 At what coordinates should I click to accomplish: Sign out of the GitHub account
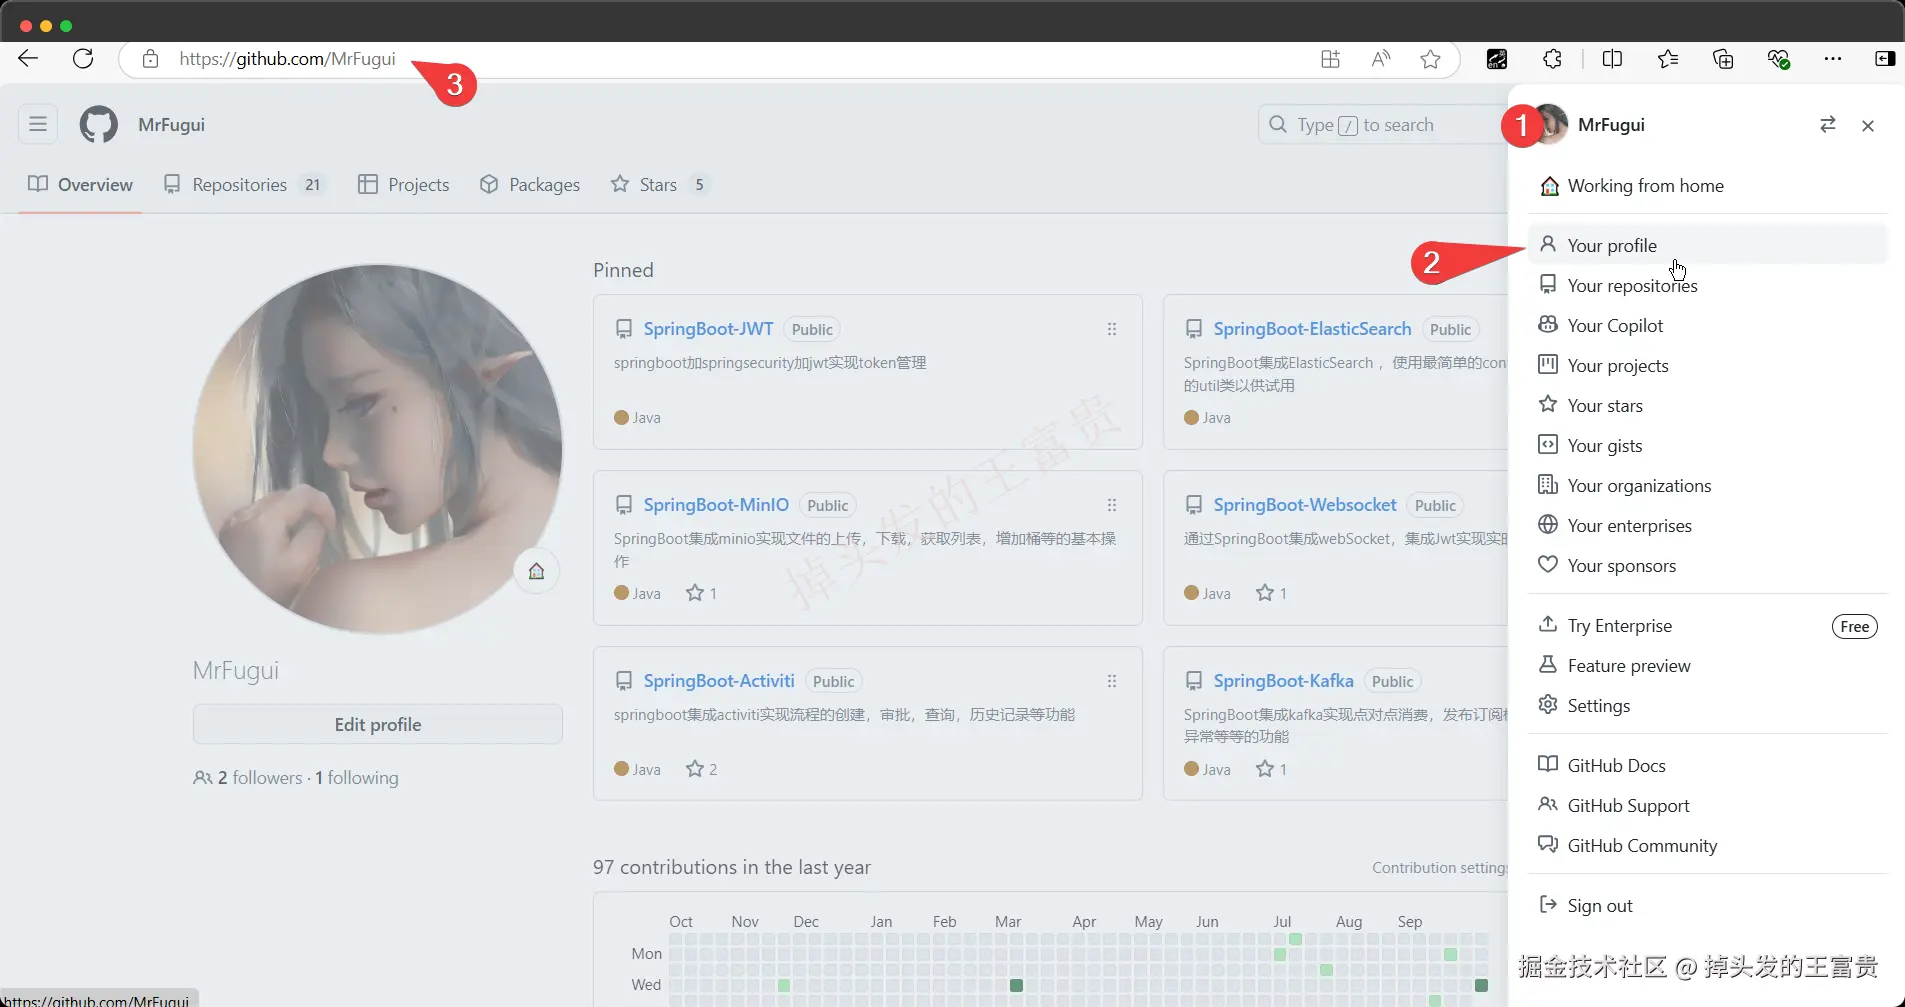tap(1707, 905)
